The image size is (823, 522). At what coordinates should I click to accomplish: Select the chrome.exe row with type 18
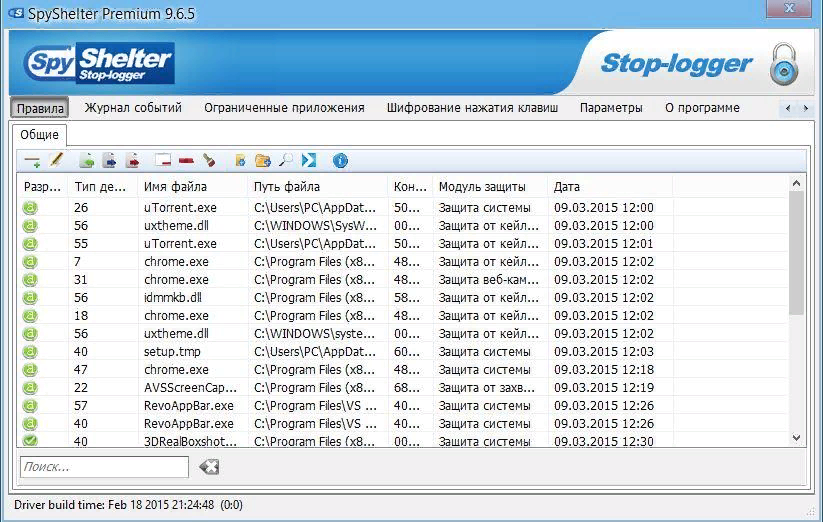403,316
